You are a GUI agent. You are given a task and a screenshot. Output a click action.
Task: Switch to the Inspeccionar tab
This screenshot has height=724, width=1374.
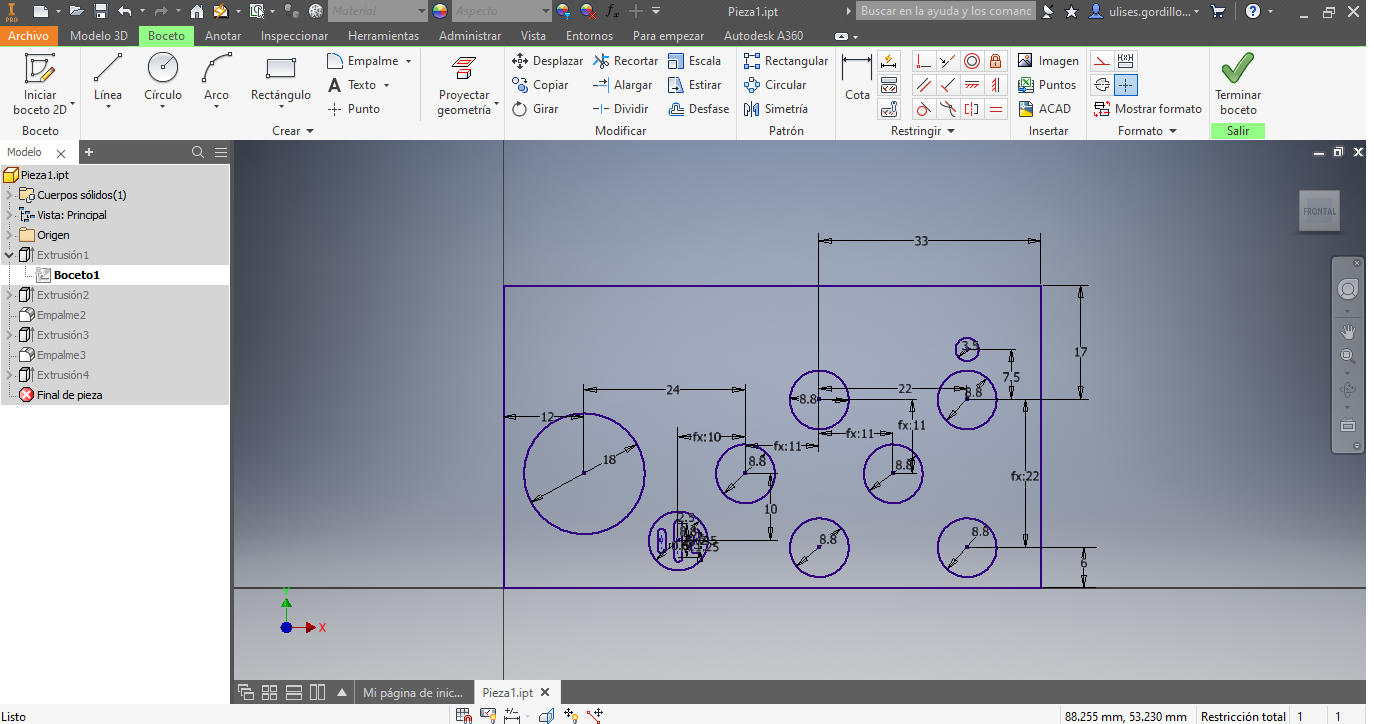pos(294,35)
